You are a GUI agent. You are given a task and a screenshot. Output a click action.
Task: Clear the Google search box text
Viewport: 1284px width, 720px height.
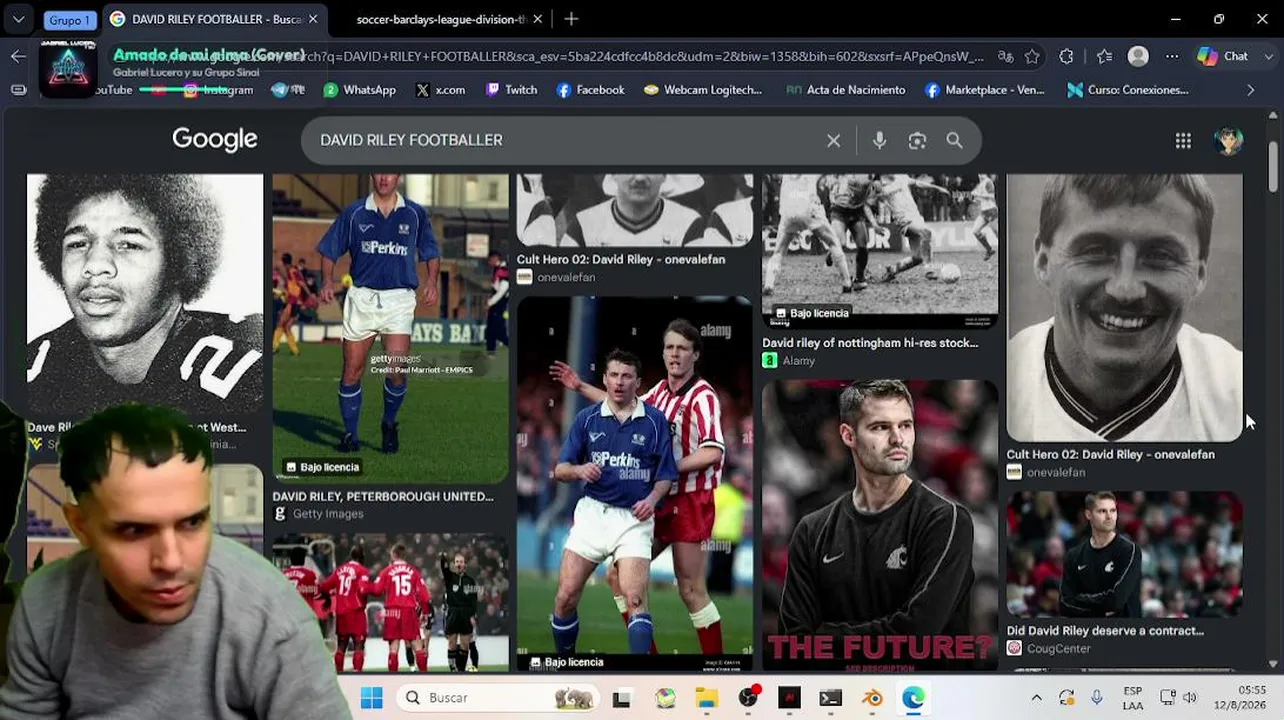point(833,141)
